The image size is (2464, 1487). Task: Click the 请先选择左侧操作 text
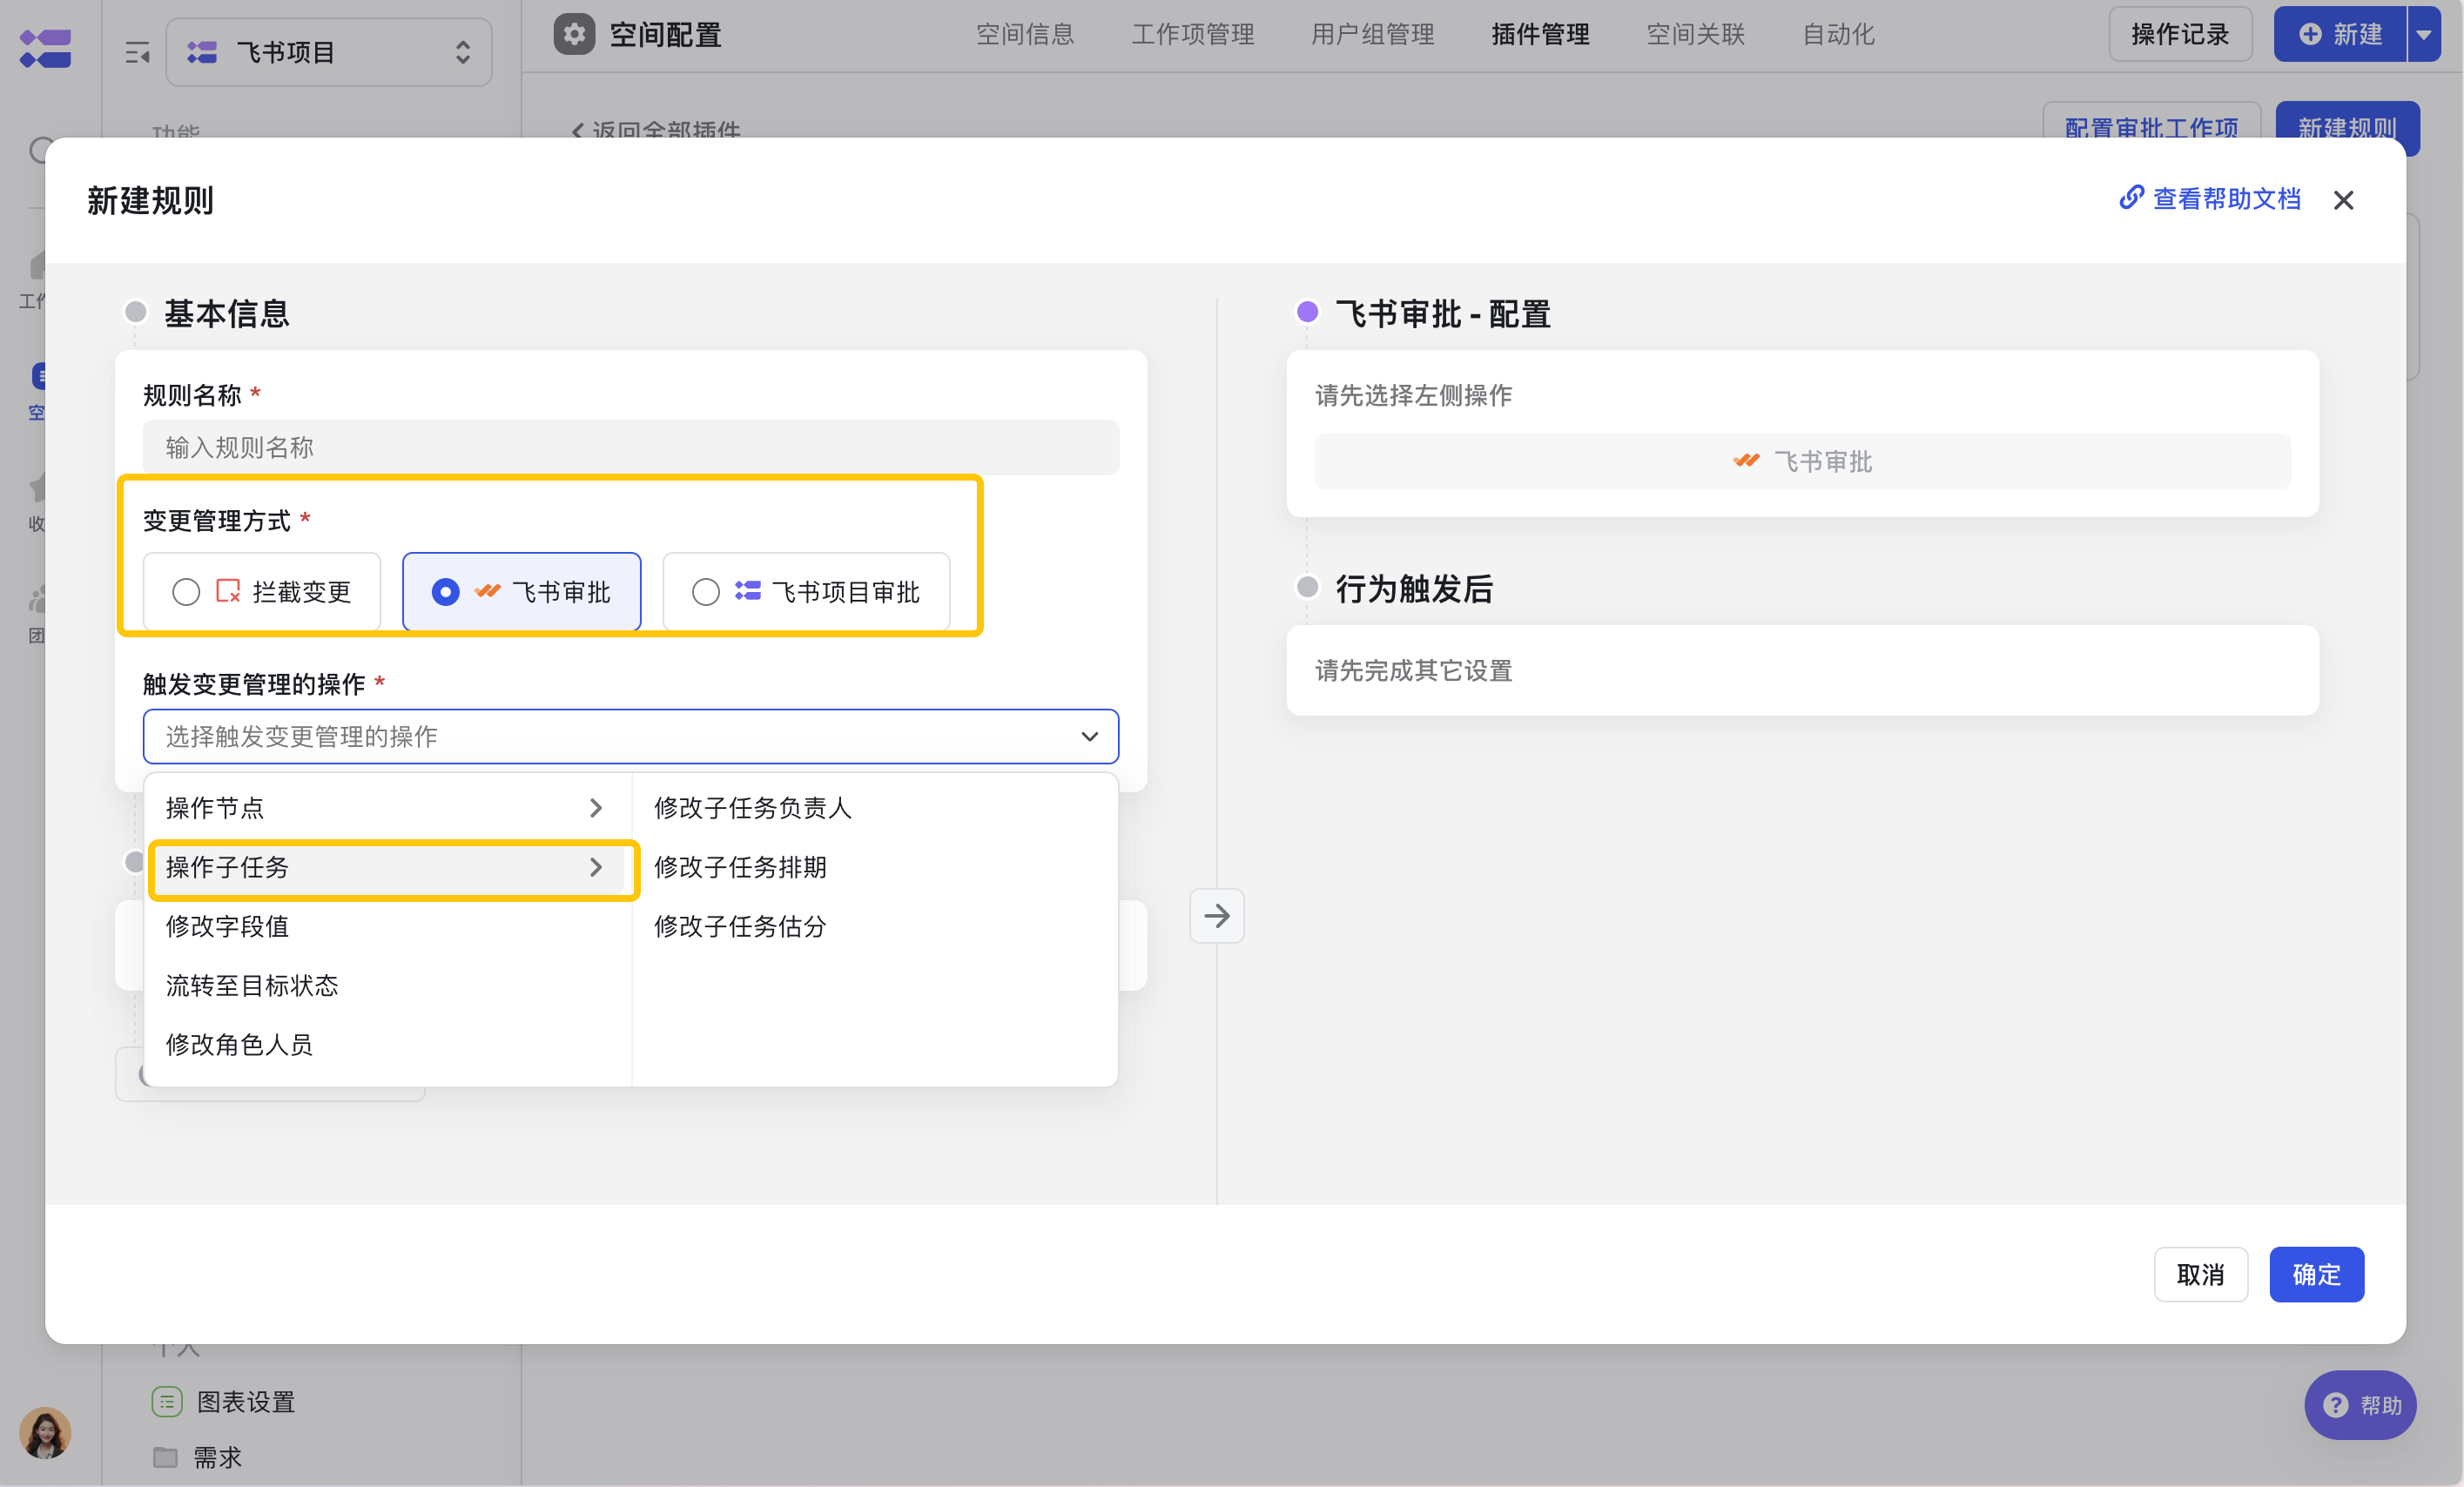[x=1413, y=395]
